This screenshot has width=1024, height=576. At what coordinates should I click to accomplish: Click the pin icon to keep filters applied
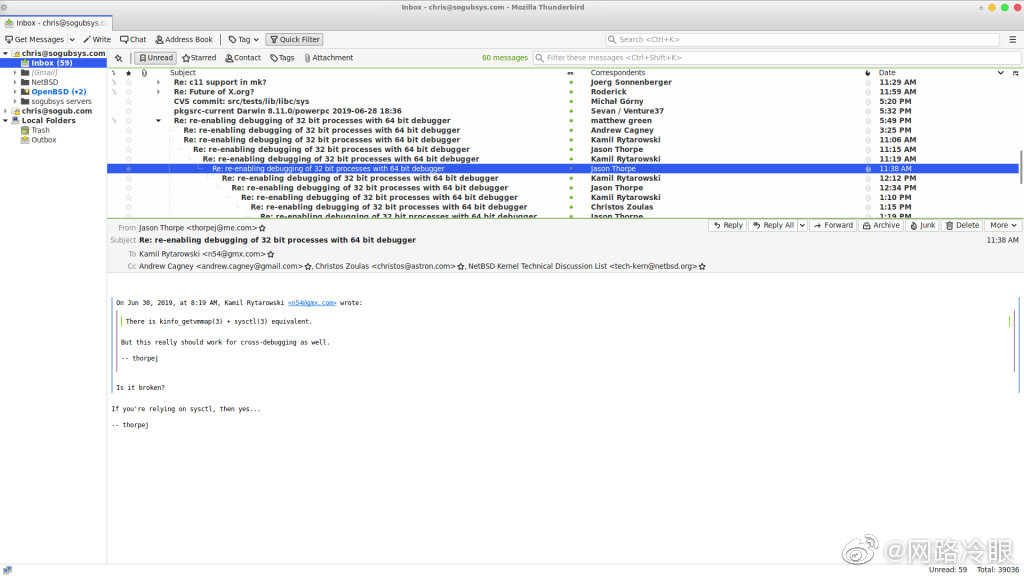pyautogui.click(x=119, y=58)
